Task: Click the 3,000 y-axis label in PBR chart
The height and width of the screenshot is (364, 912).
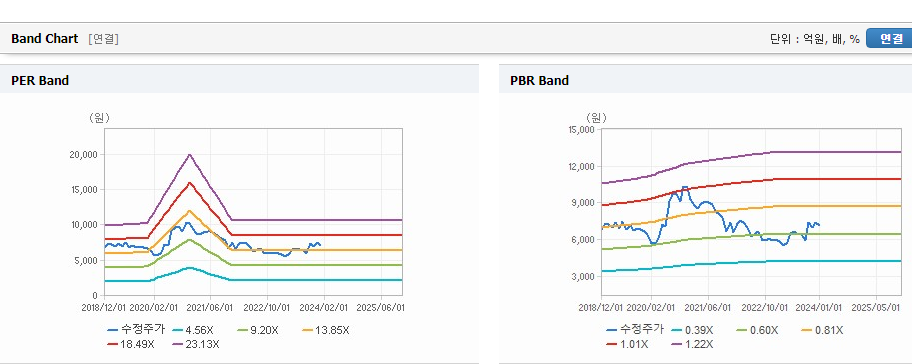Action: [x=584, y=276]
